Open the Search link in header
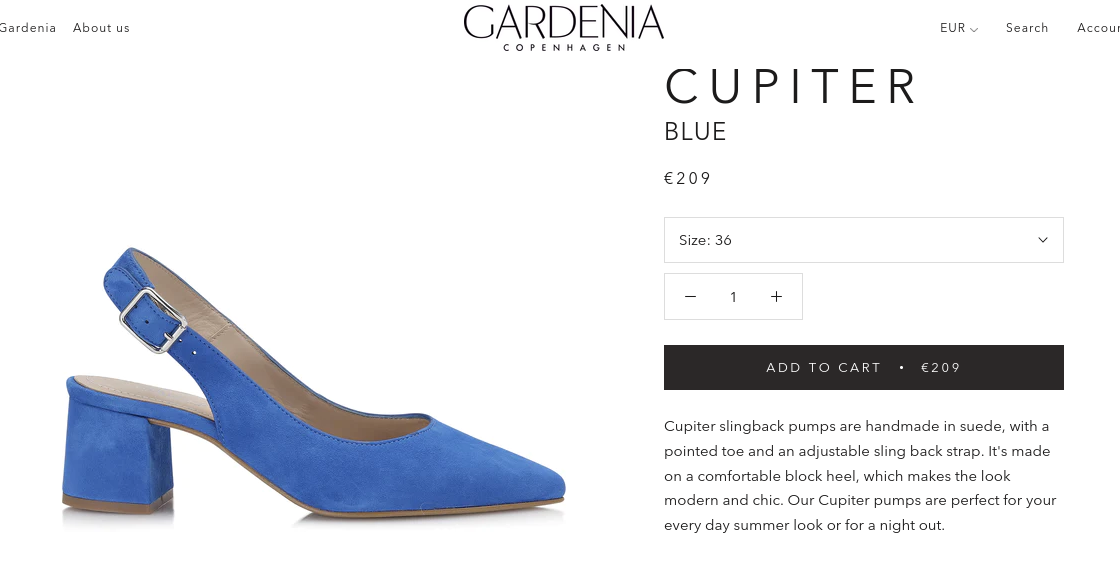Viewport: 1120px width, 562px height. pyautogui.click(x=1027, y=28)
